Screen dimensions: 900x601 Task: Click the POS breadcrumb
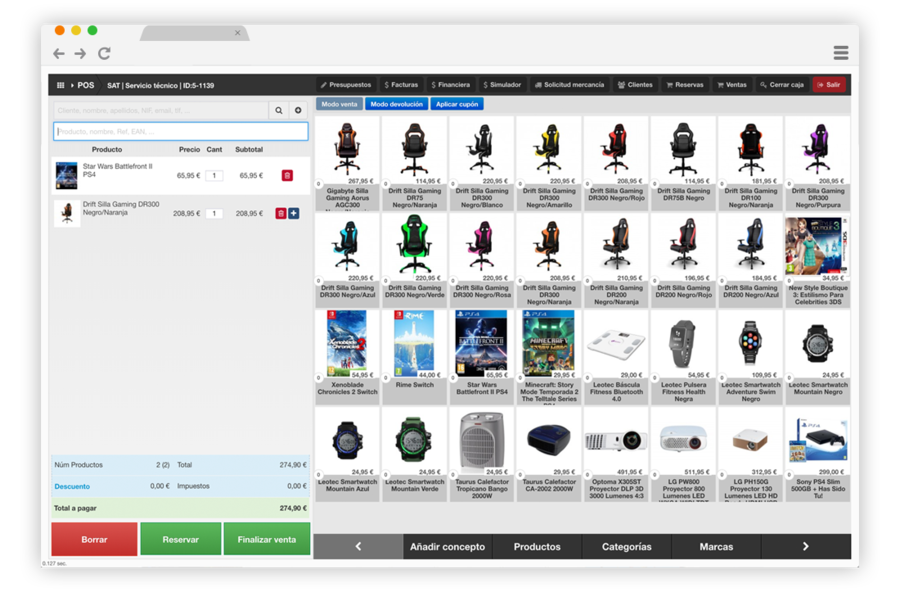[86, 85]
